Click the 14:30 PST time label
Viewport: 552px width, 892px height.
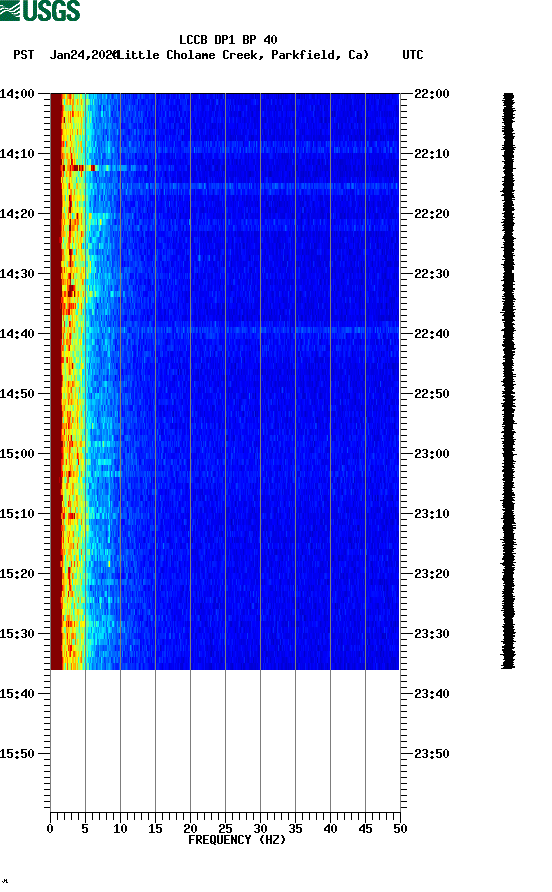point(17,274)
